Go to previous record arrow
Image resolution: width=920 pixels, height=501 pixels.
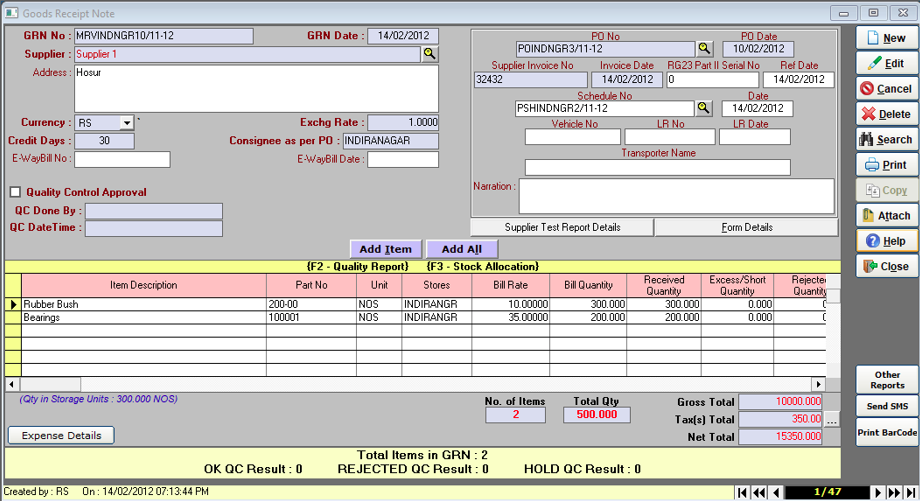[776, 493]
